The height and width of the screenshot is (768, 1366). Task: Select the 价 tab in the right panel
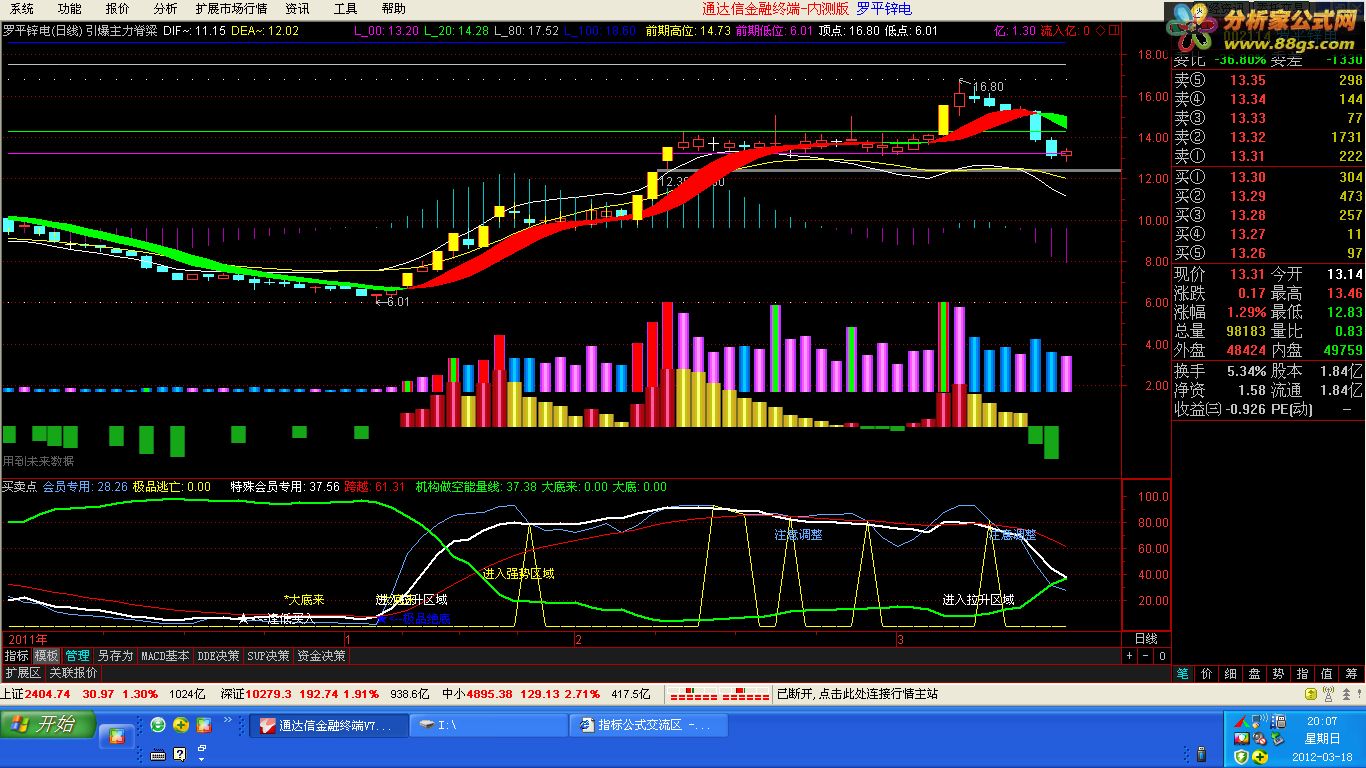click(x=1207, y=674)
